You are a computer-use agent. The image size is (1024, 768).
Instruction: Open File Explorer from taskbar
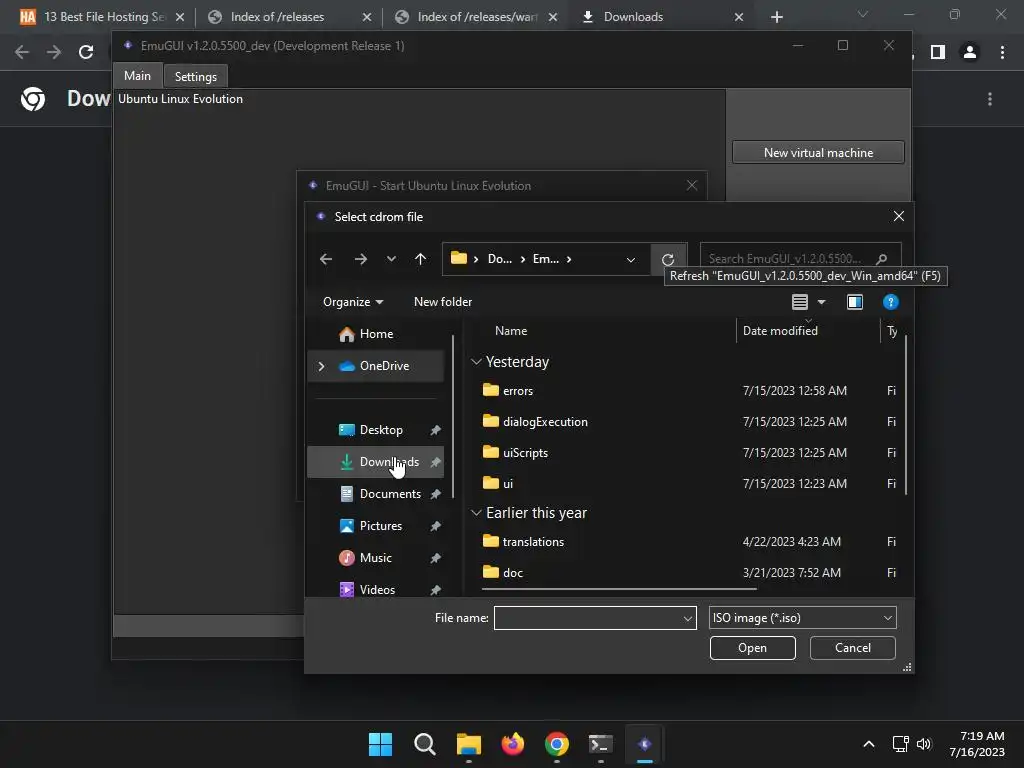pos(468,744)
